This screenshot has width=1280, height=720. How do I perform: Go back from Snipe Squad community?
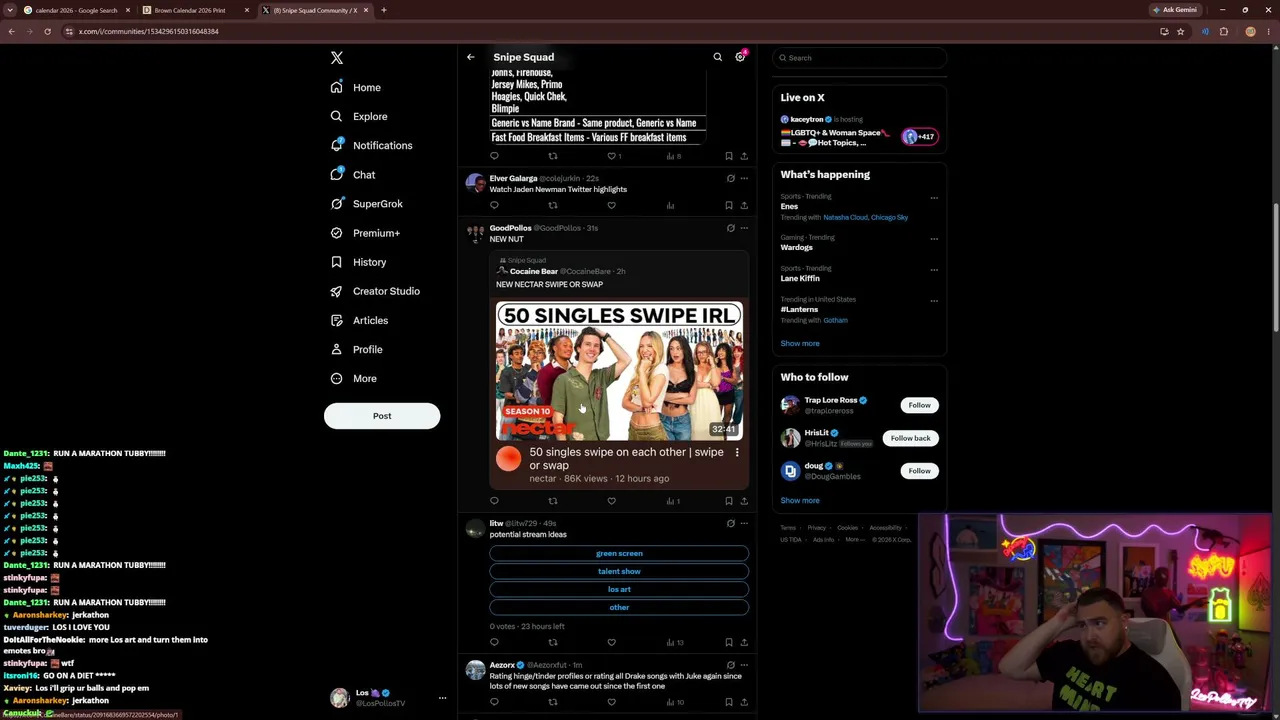pyautogui.click(x=470, y=57)
